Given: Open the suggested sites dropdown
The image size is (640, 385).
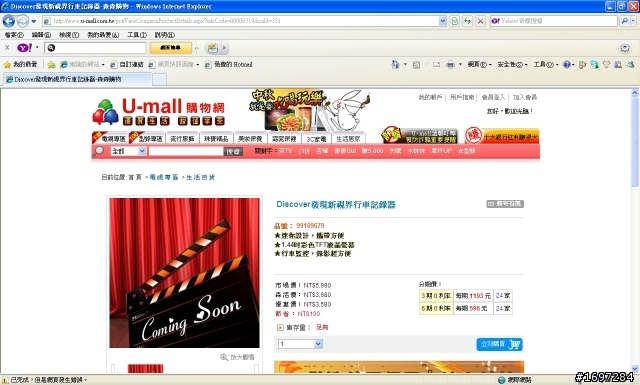Looking at the screenshot, I should click(x=82, y=65).
